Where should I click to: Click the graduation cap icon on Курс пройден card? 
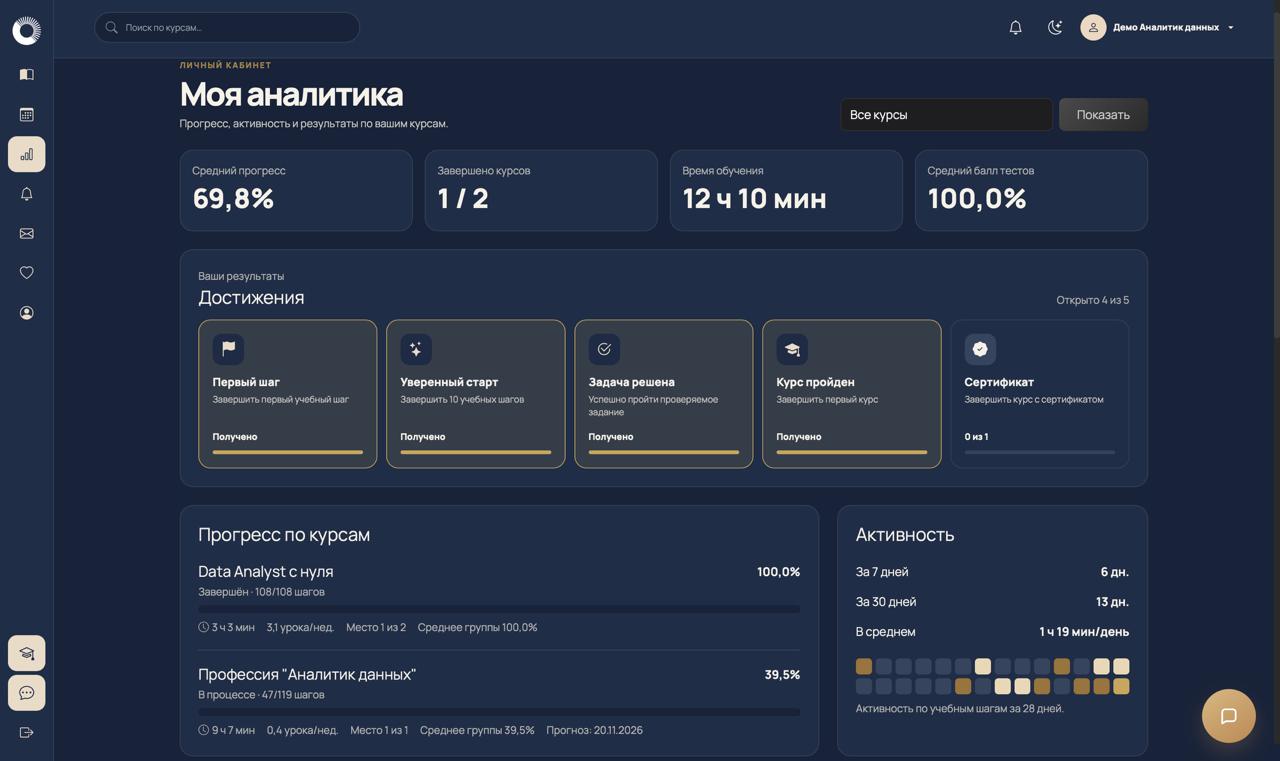(x=792, y=349)
